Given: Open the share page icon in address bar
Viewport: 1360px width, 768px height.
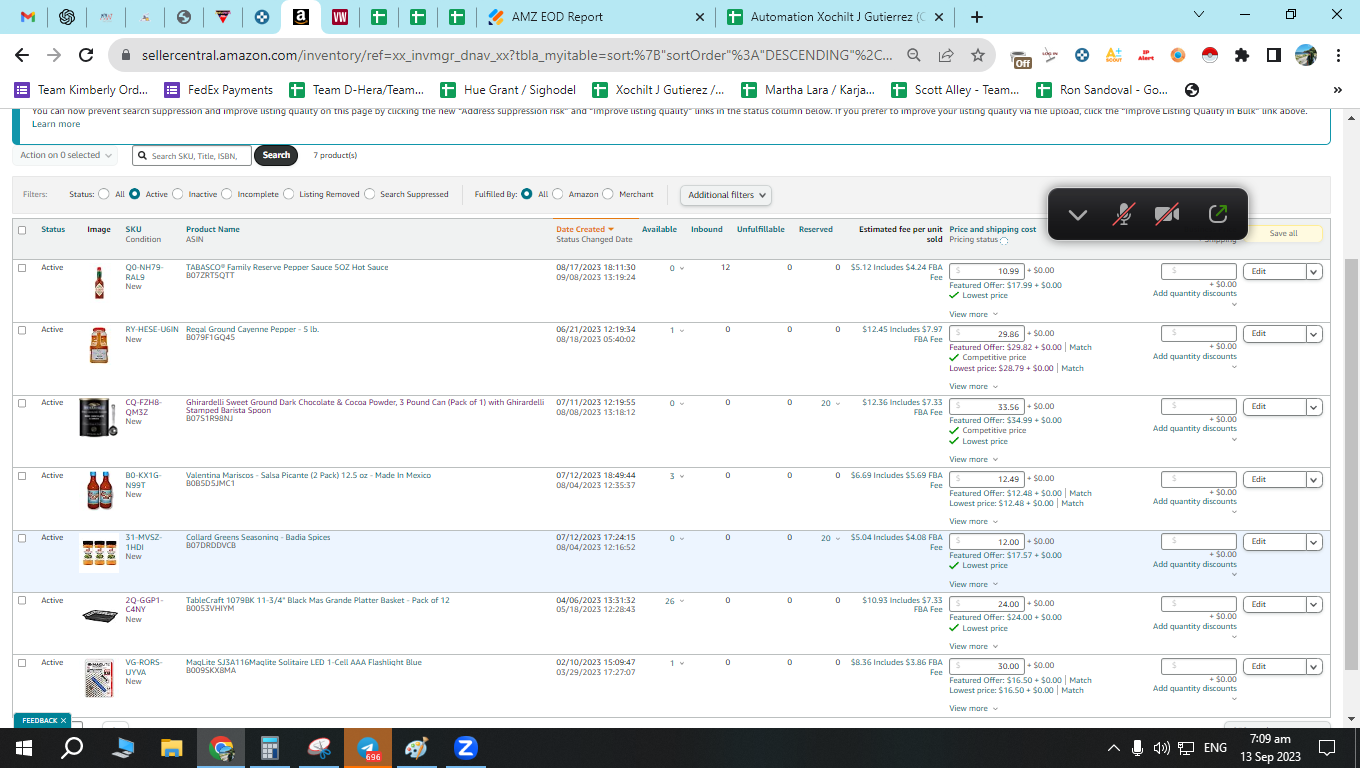Looking at the screenshot, I should (x=946, y=56).
